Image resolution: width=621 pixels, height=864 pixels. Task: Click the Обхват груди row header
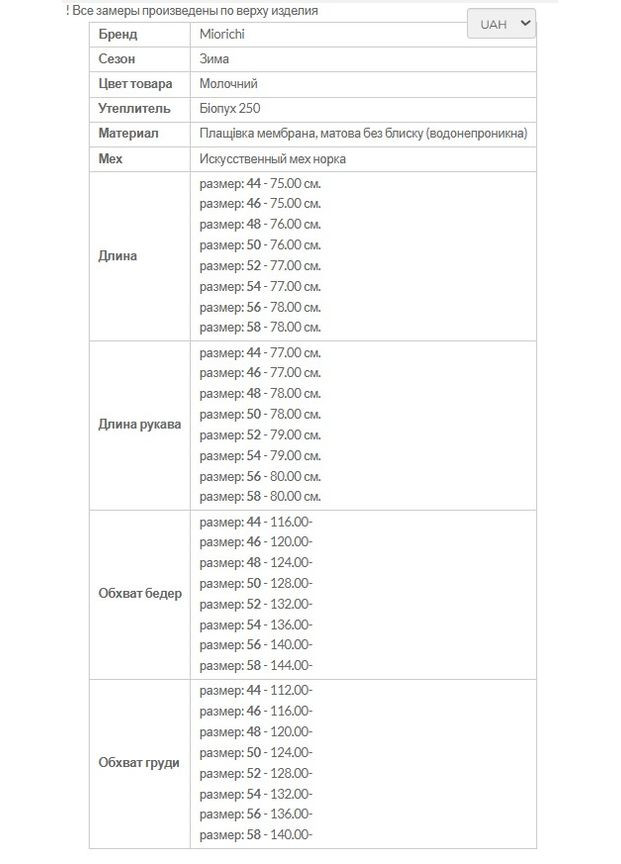pos(139,763)
